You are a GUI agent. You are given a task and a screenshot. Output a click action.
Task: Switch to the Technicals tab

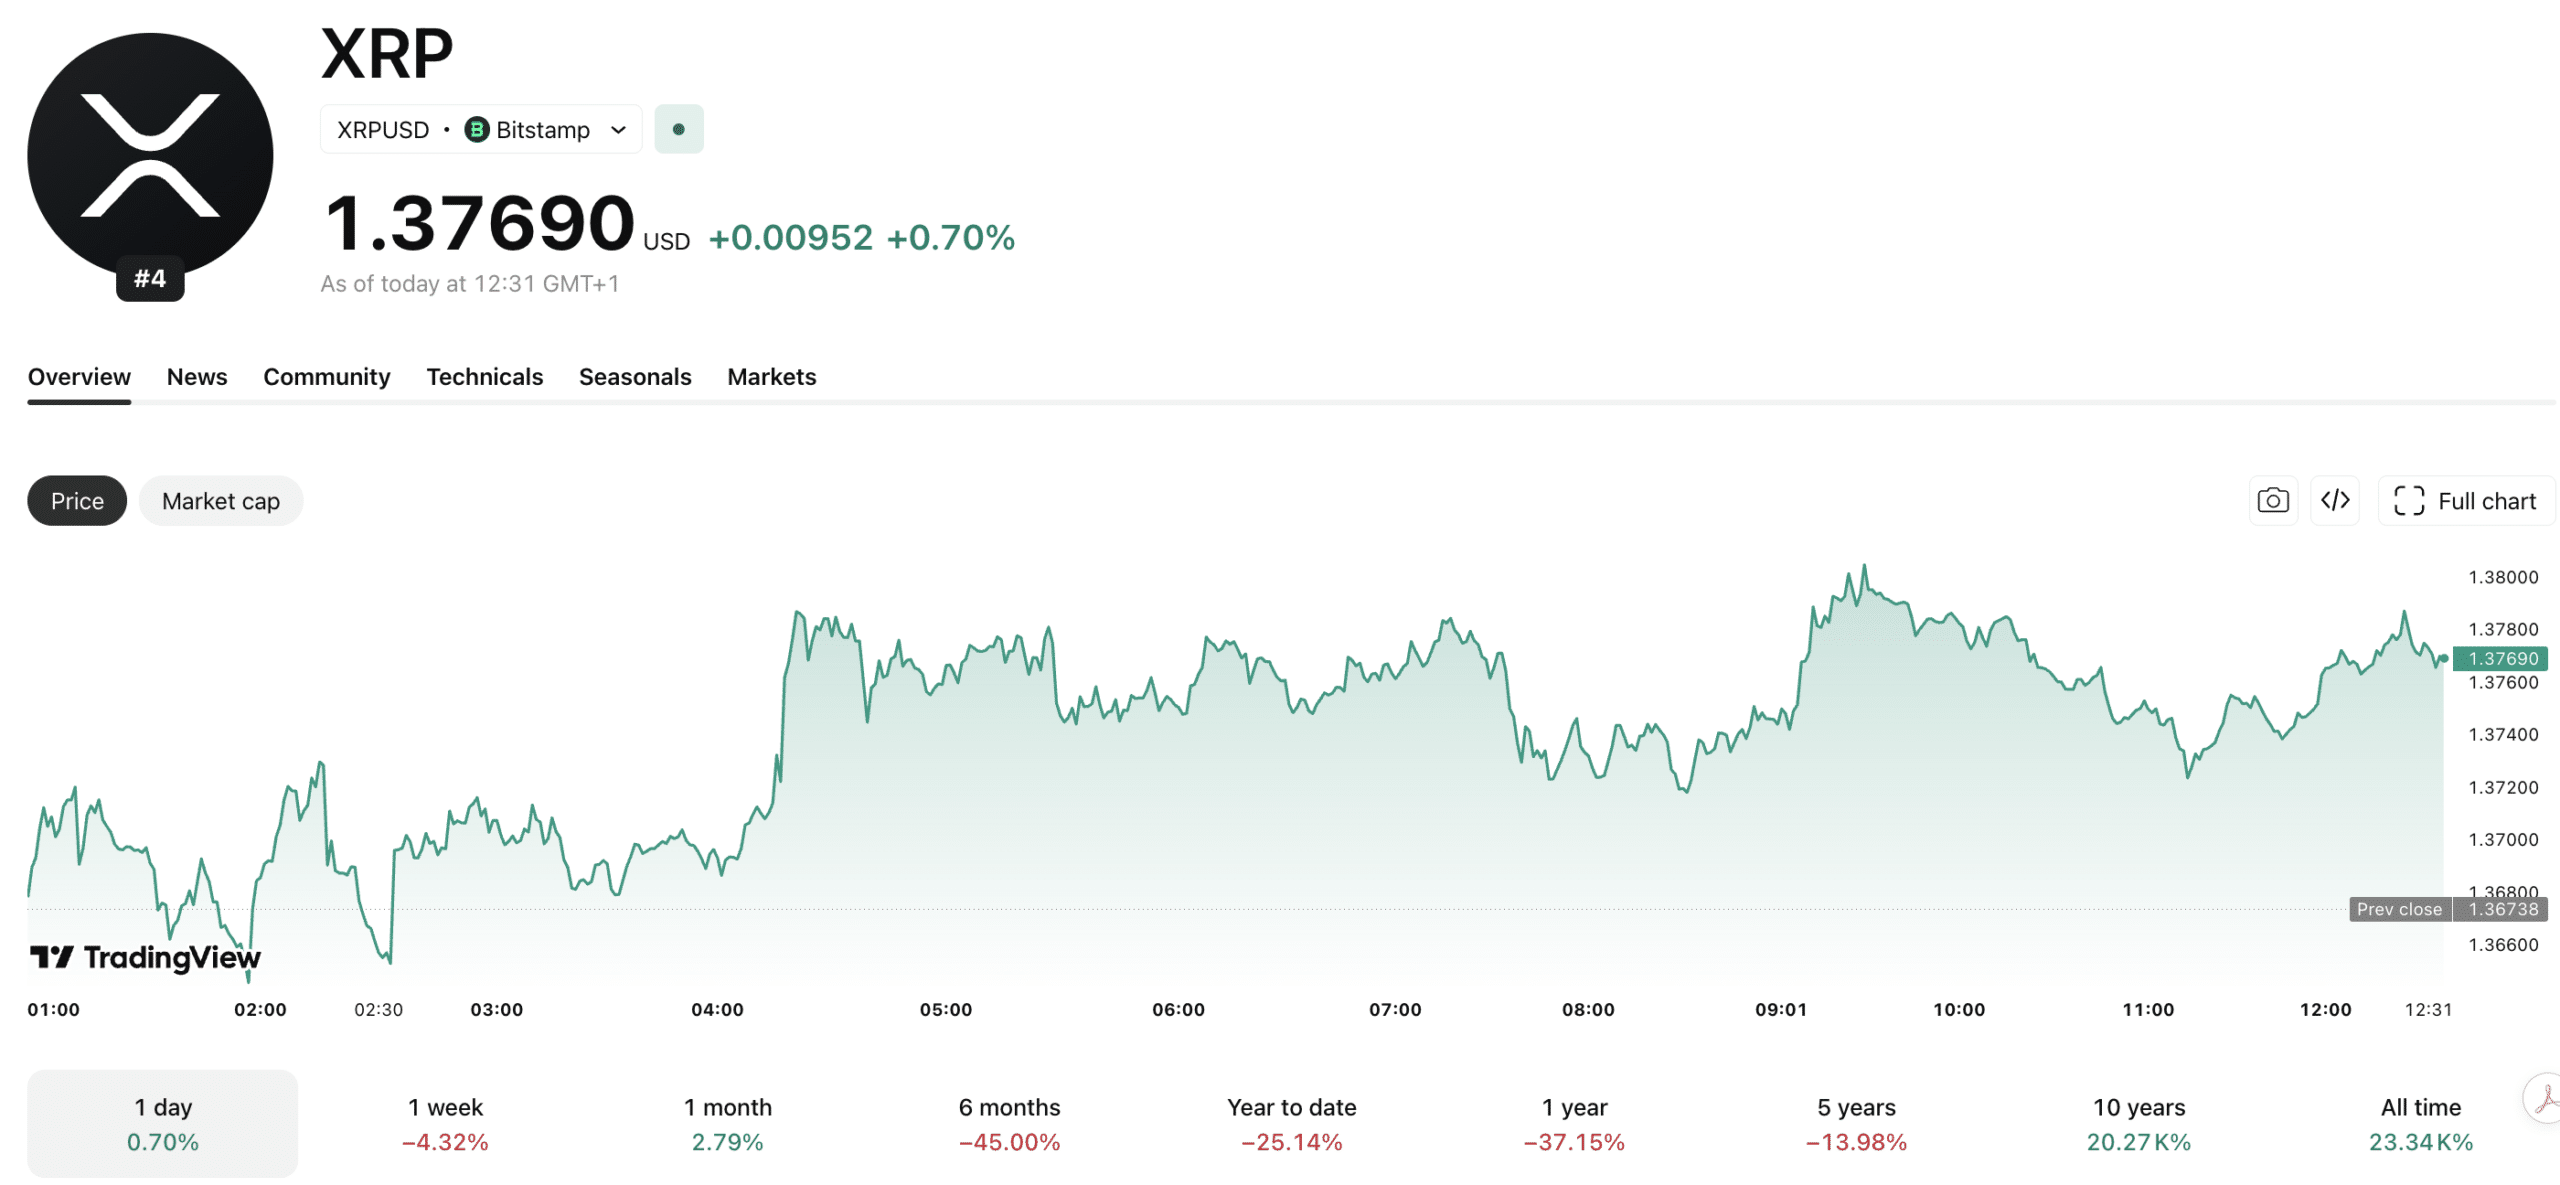click(x=485, y=377)
